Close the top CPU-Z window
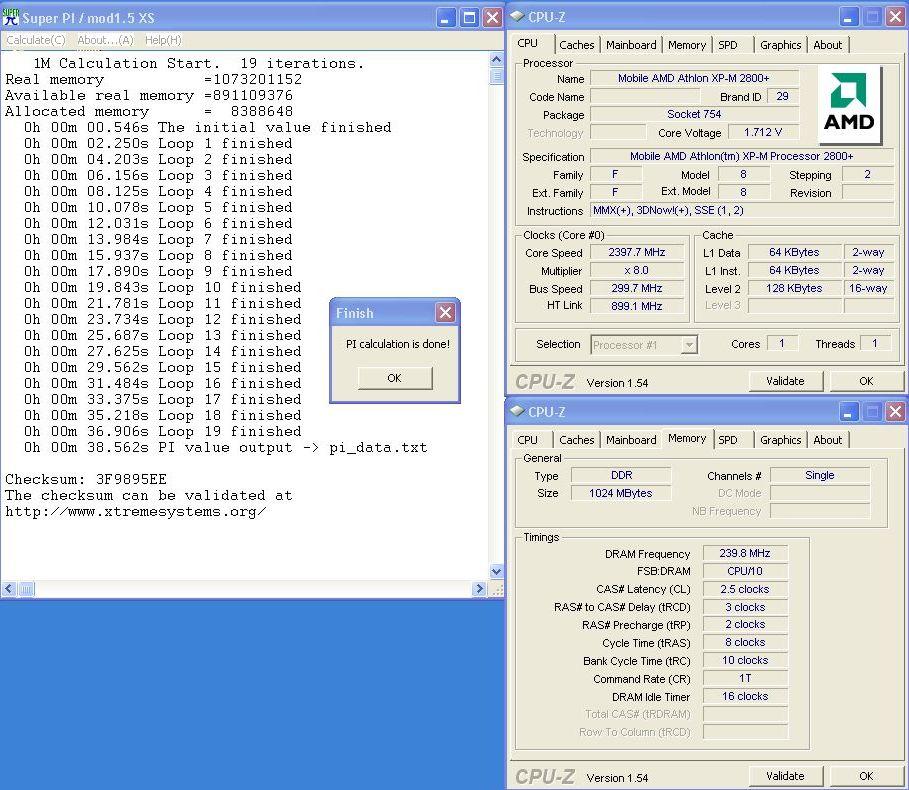Screen dimensions: 909x790 tap(895, 17)
